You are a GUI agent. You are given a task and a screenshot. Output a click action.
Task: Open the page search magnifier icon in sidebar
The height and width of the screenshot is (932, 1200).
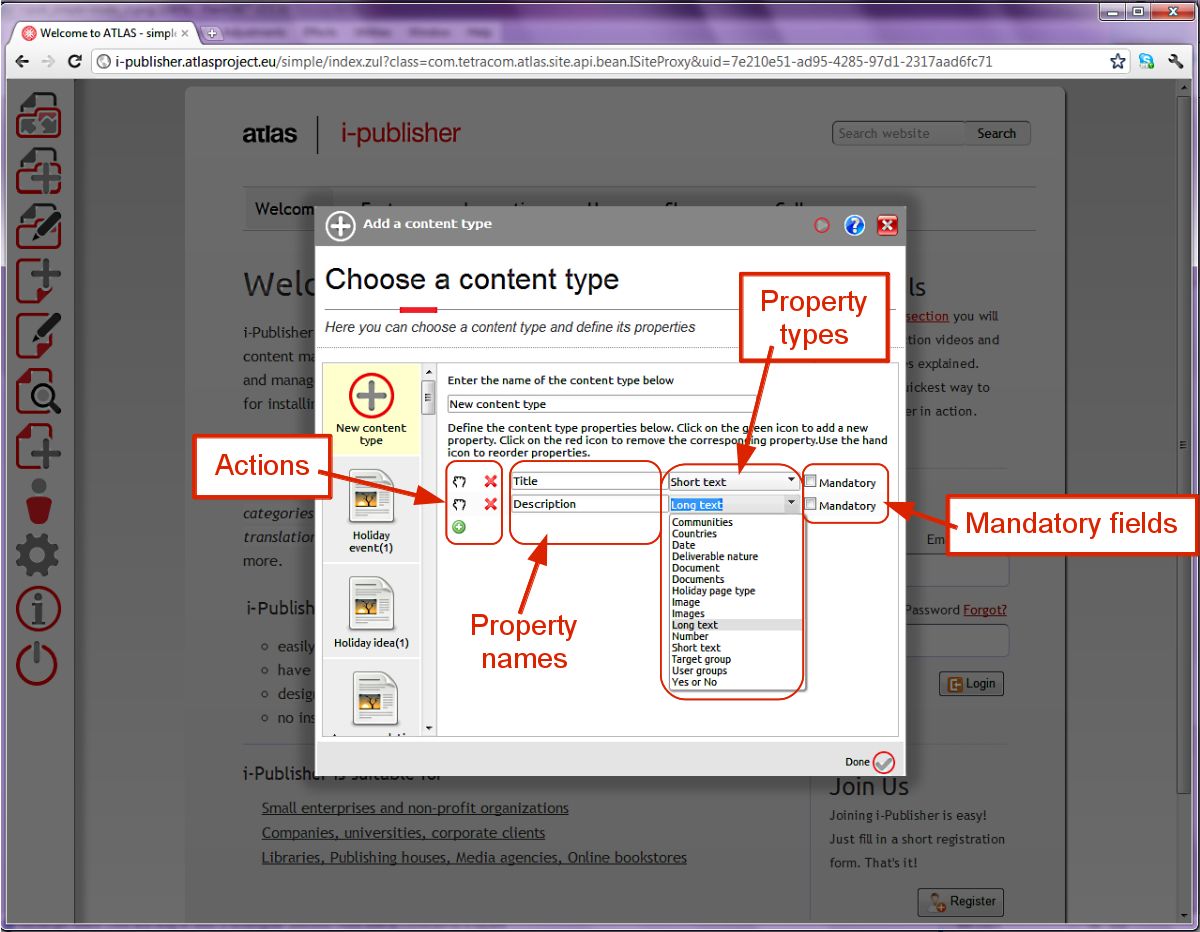(39, 390)
